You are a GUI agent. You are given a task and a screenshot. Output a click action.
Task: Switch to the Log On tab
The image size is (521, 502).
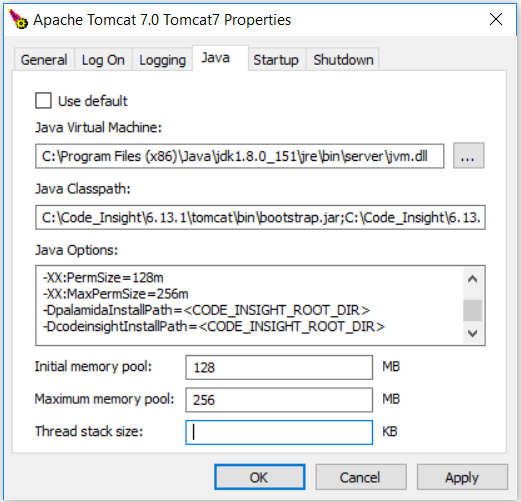(x=103, y=60)
